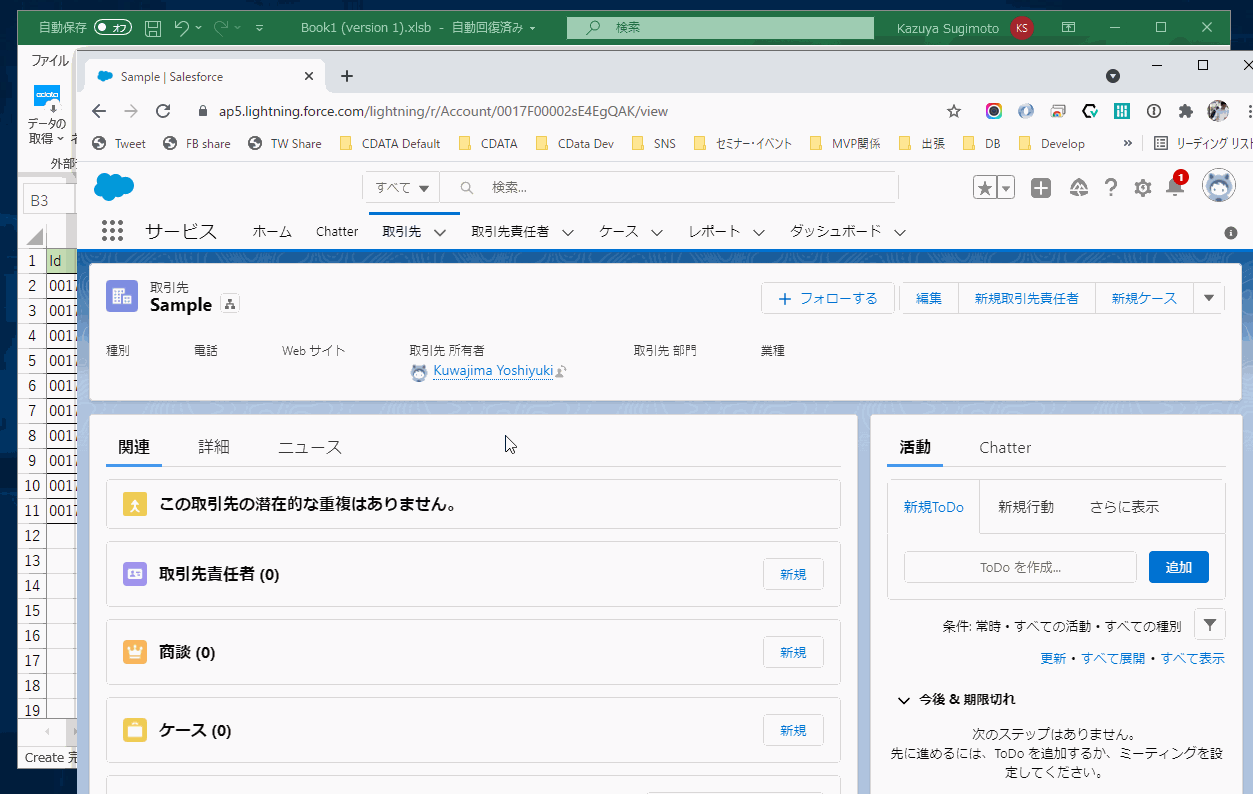The image size is (1253, 794).
Task: Close the Sample | Salesforce tab
Action: pos(309,76)
